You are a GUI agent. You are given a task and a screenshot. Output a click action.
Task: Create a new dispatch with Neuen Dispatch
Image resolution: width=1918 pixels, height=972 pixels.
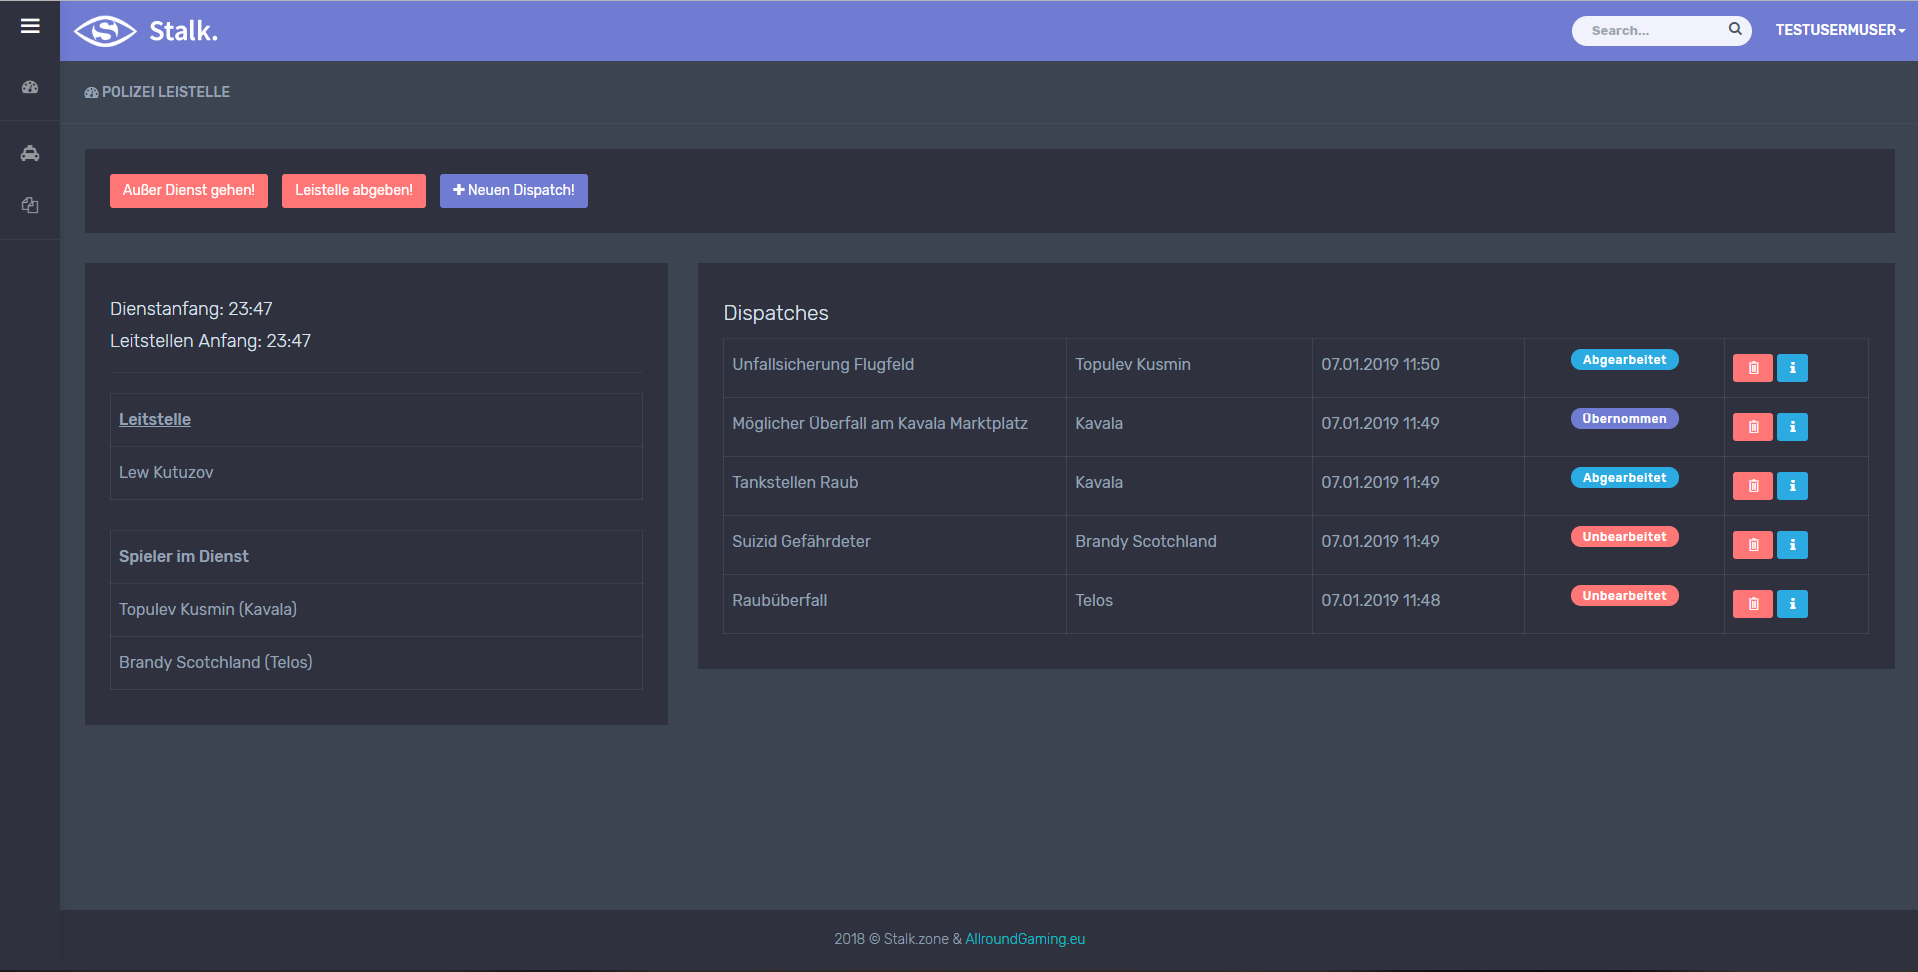coord(513,191)
